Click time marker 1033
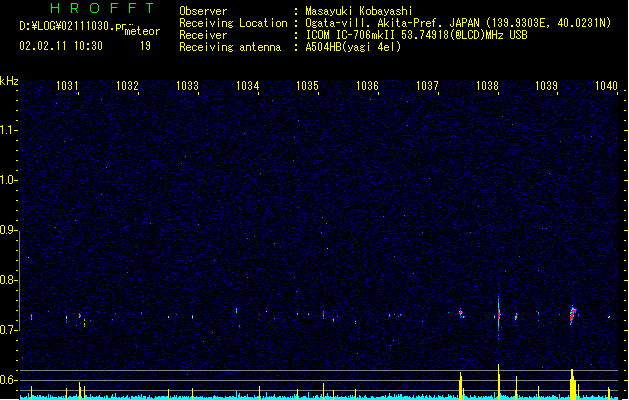This screenshot has width=629, height=400. (187, 86)
